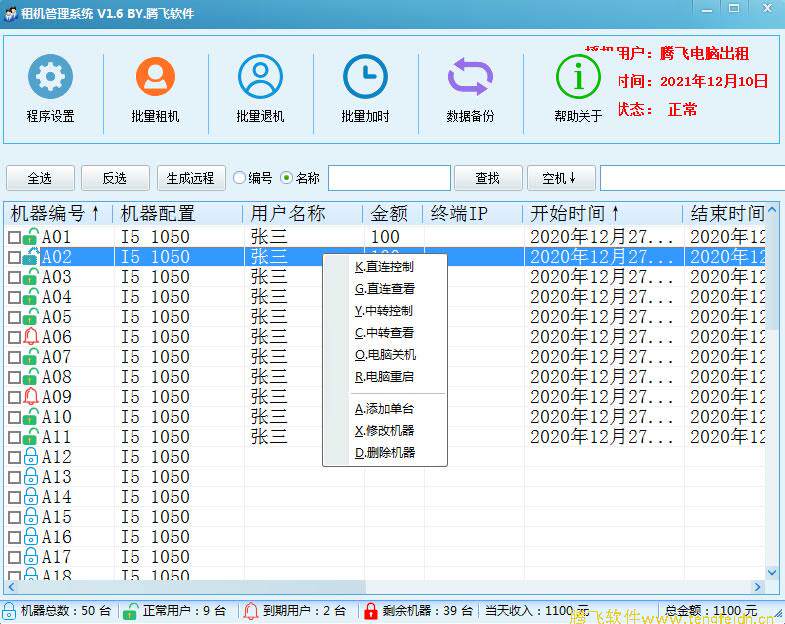
Task: Open 批里退机 blue user icon
Action: point(260,76)
